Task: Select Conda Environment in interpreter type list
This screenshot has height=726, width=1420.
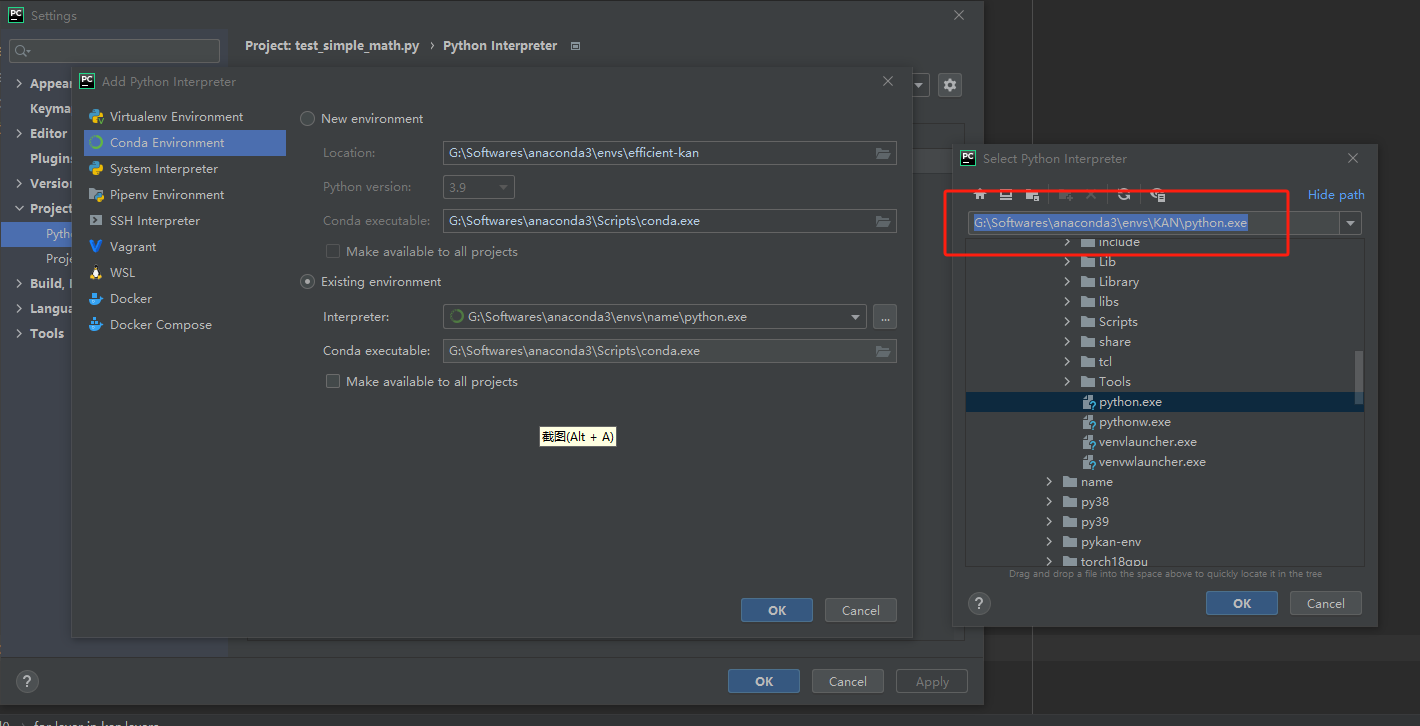Action: 185,143
